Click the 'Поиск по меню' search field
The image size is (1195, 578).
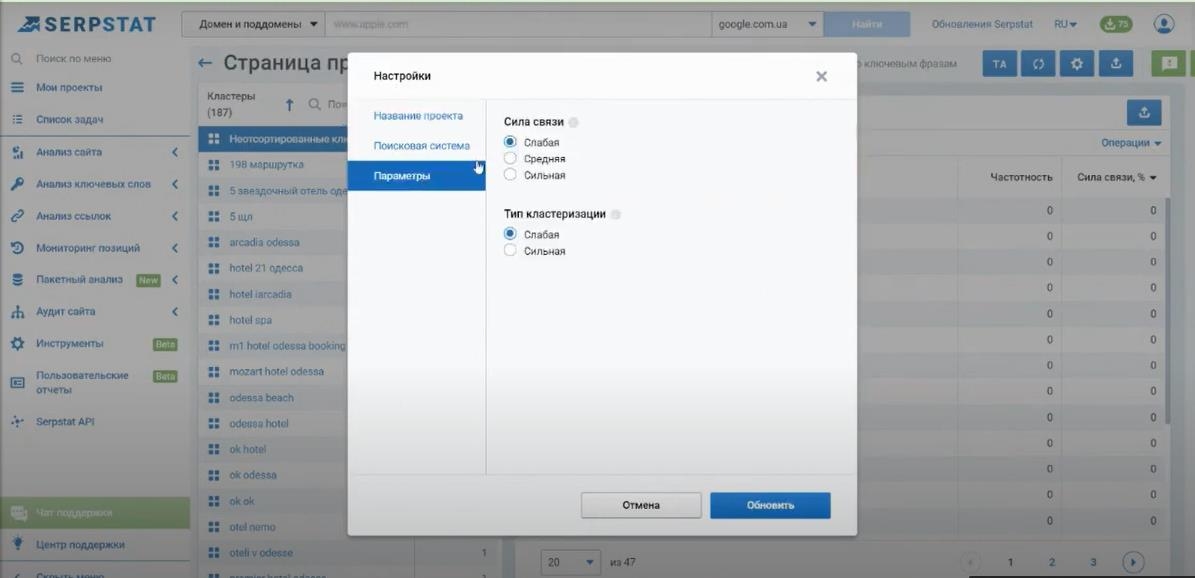pyautogui.click(x=74, y=59)
